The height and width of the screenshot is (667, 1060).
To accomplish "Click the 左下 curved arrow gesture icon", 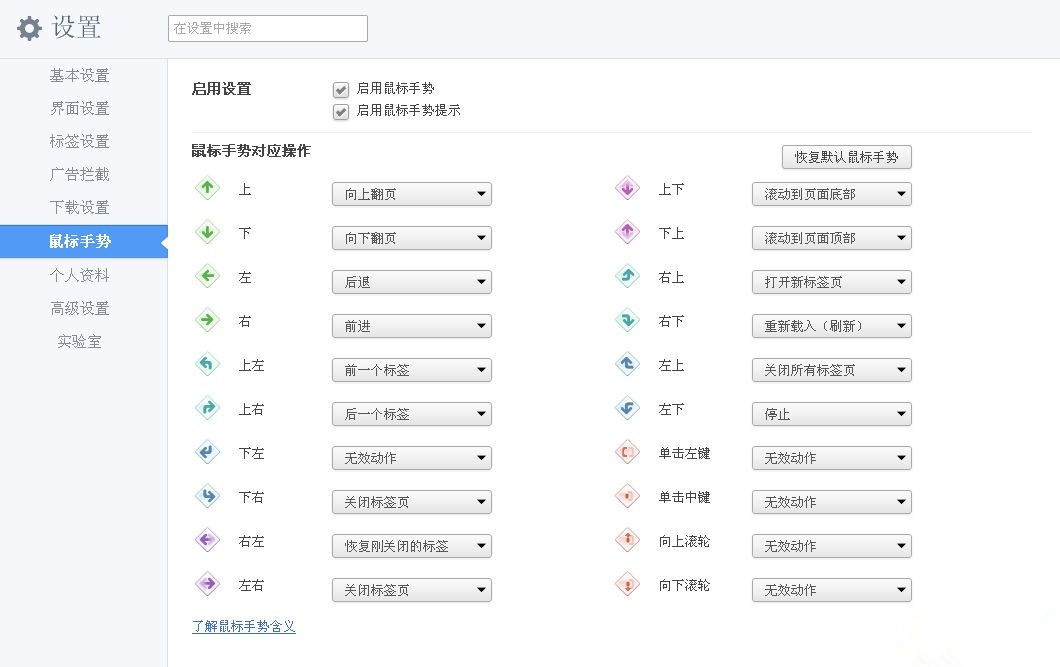I will [626, 409].
